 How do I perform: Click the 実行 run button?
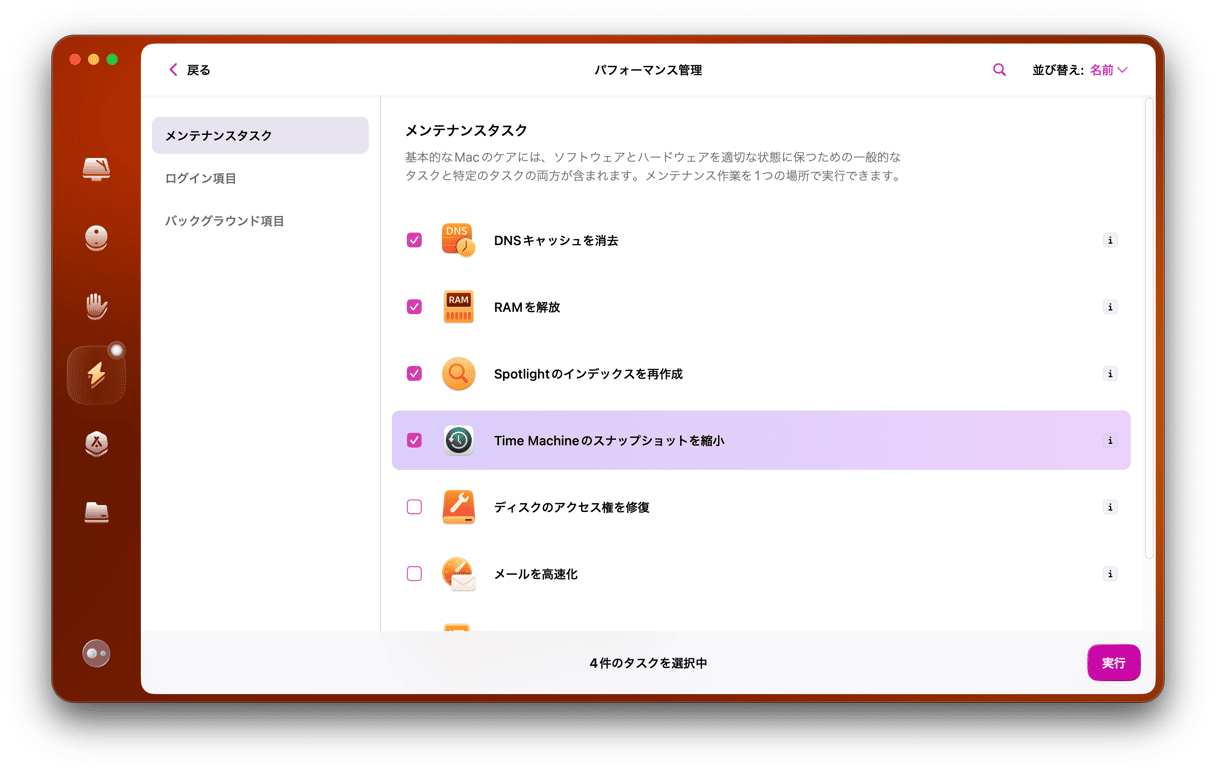pyautogui.click(x=1114, y=663)
